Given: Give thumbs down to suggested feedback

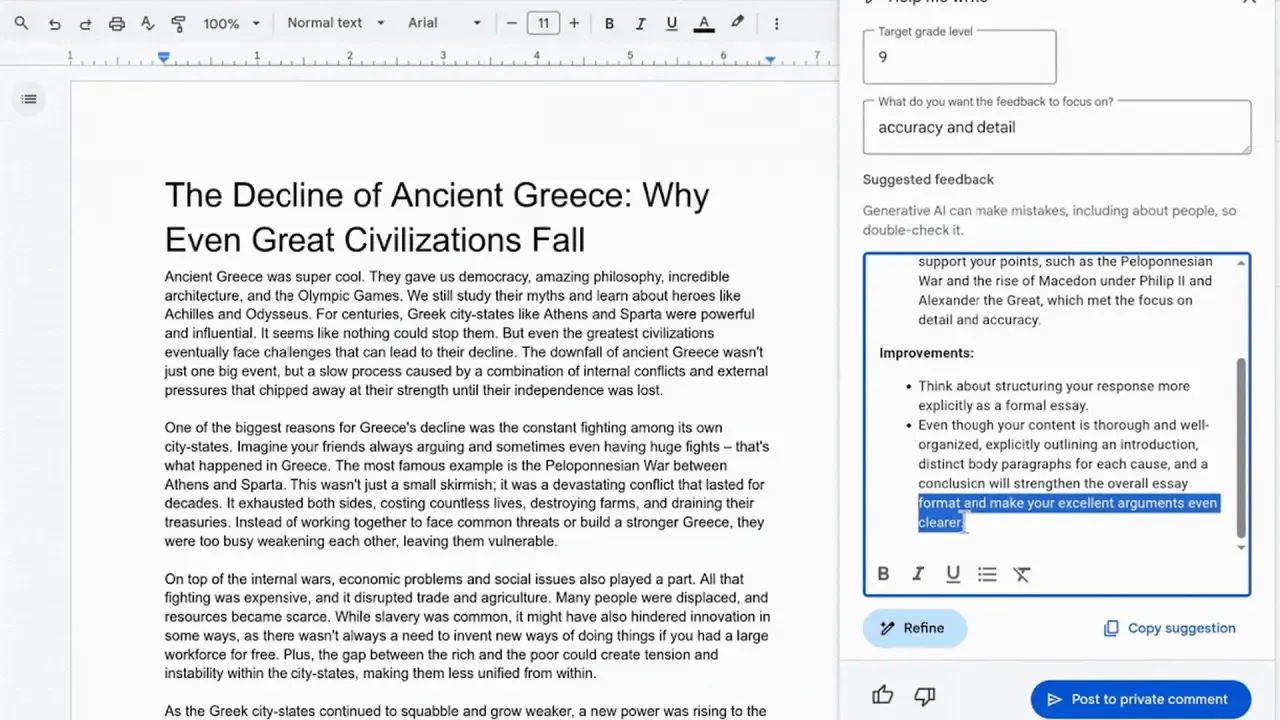Looking at the screenshot, I should (x=925, y=696).
